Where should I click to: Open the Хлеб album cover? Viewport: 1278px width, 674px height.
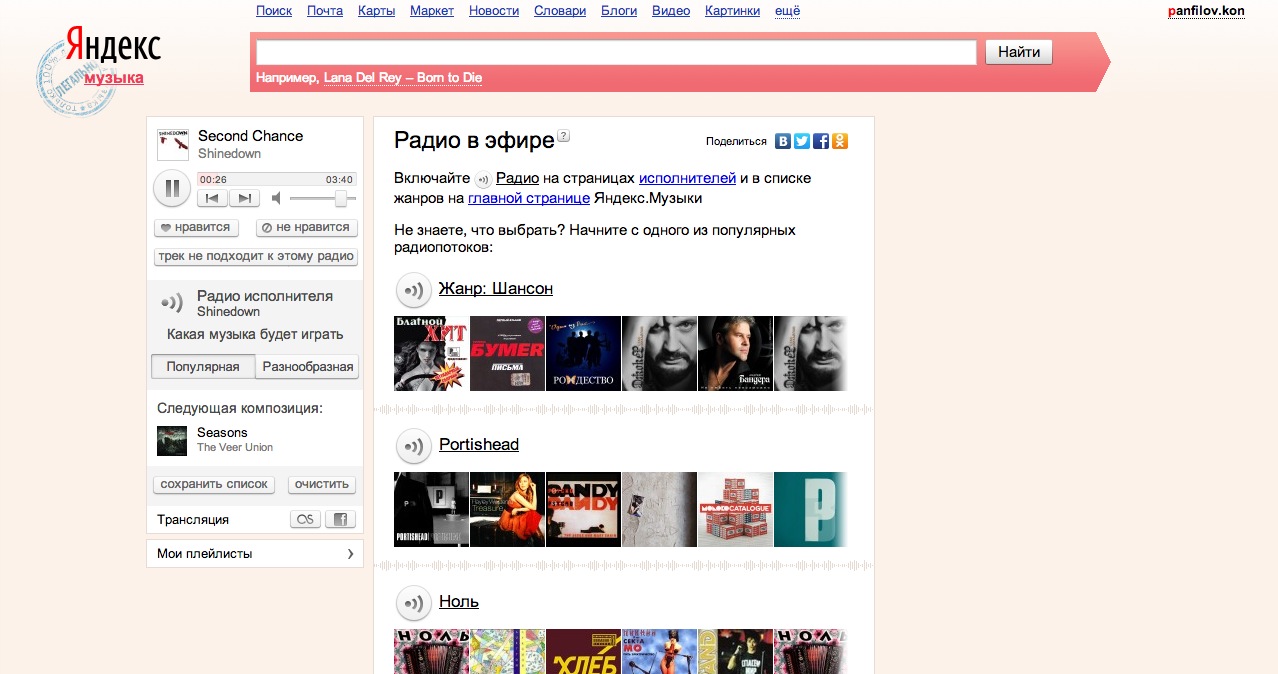click(x=584, y=651)
